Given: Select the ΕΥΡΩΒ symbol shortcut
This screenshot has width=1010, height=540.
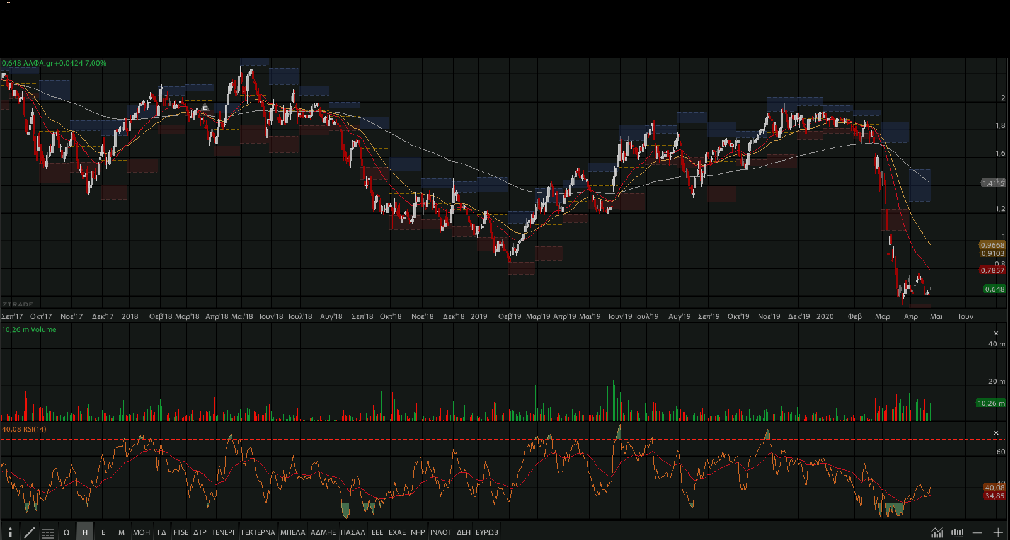Looking at the screenshot, I should (x=487, y=532).
